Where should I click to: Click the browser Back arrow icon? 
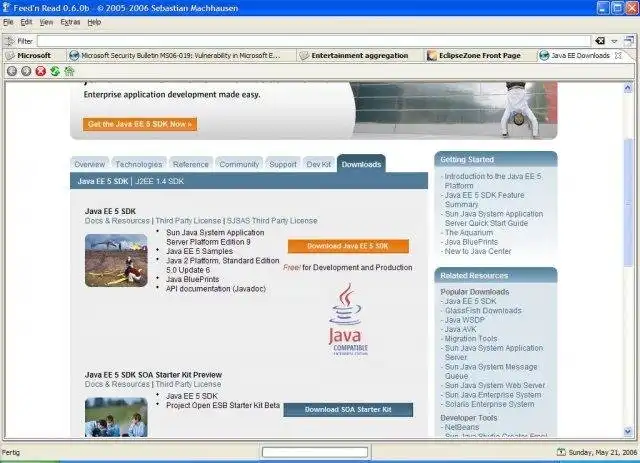(x=12, y=71)
